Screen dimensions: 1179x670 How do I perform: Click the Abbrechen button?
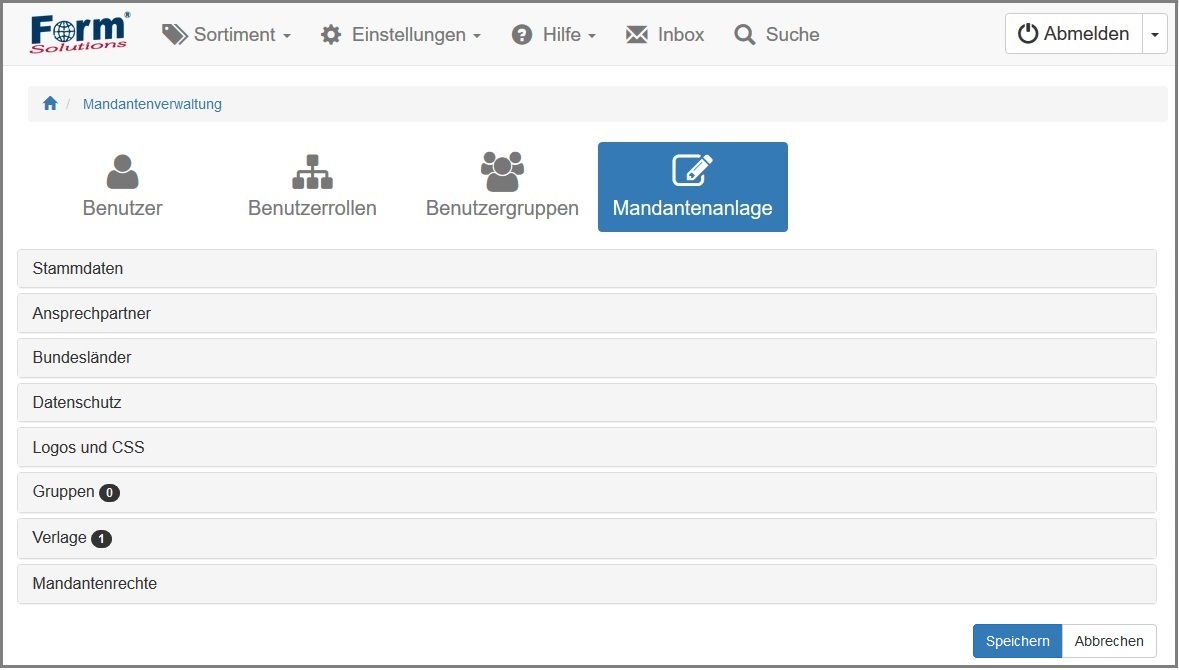1109,641
